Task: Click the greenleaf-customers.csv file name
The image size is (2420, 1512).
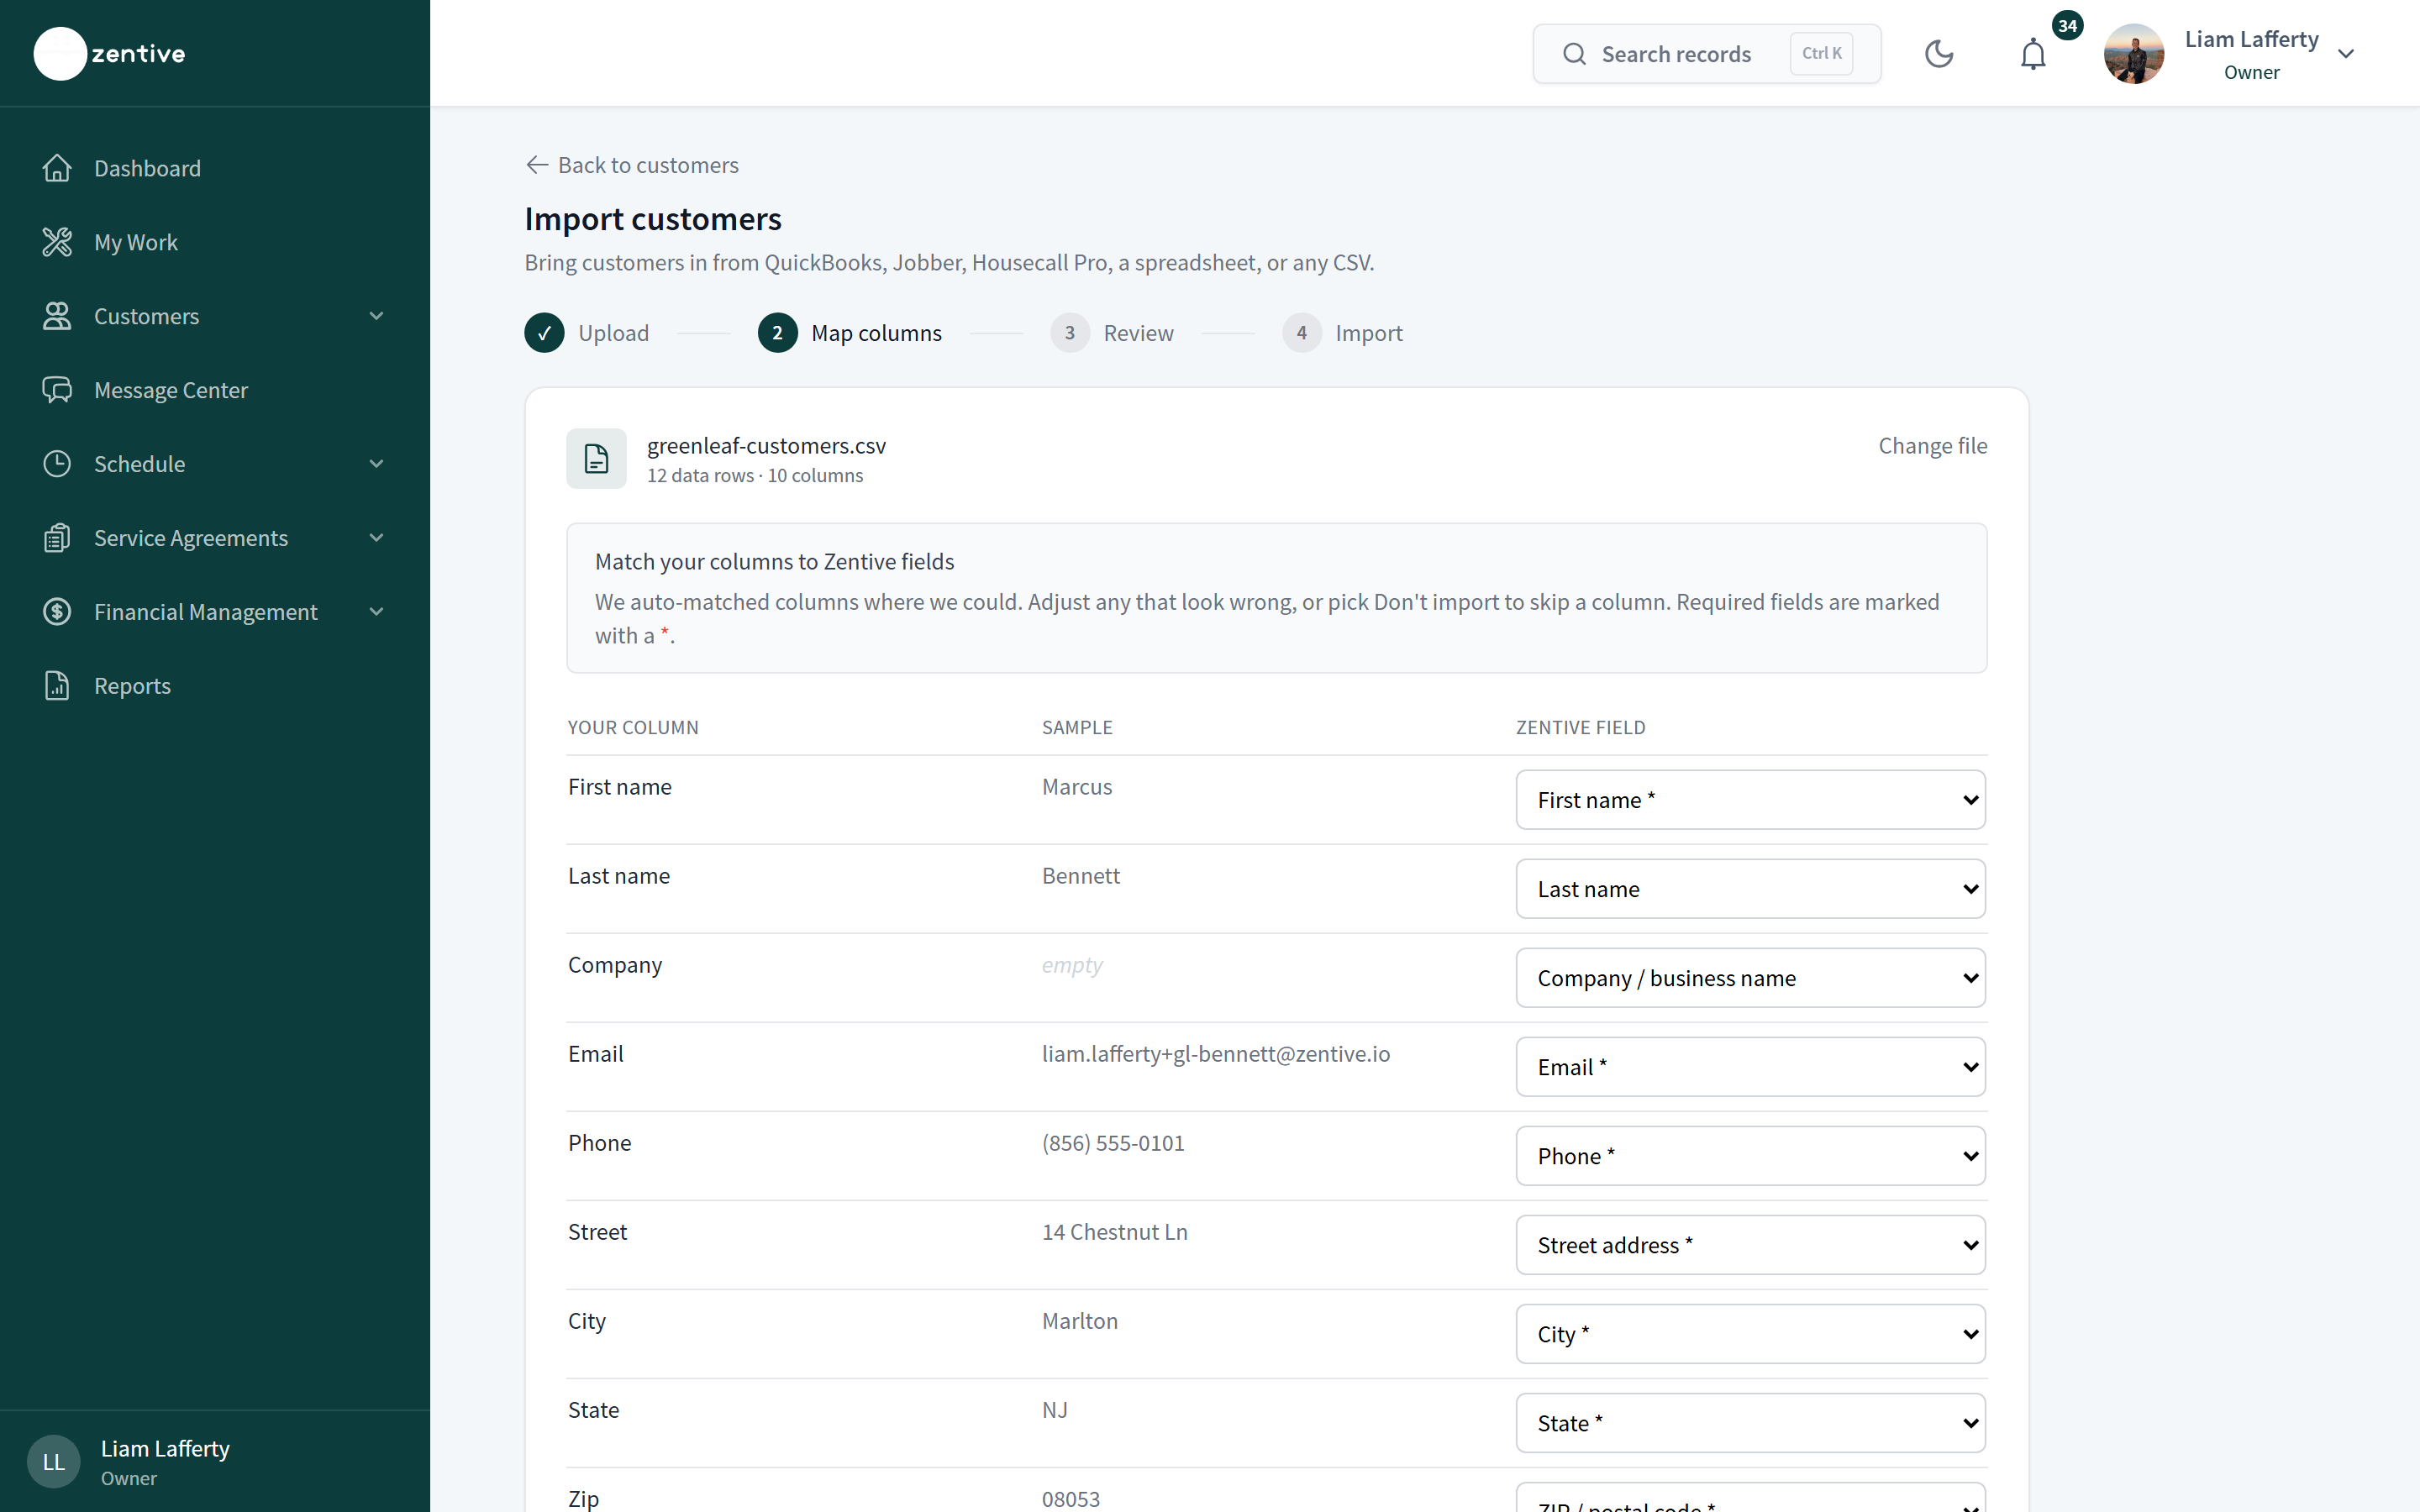Action: [766, 446]
